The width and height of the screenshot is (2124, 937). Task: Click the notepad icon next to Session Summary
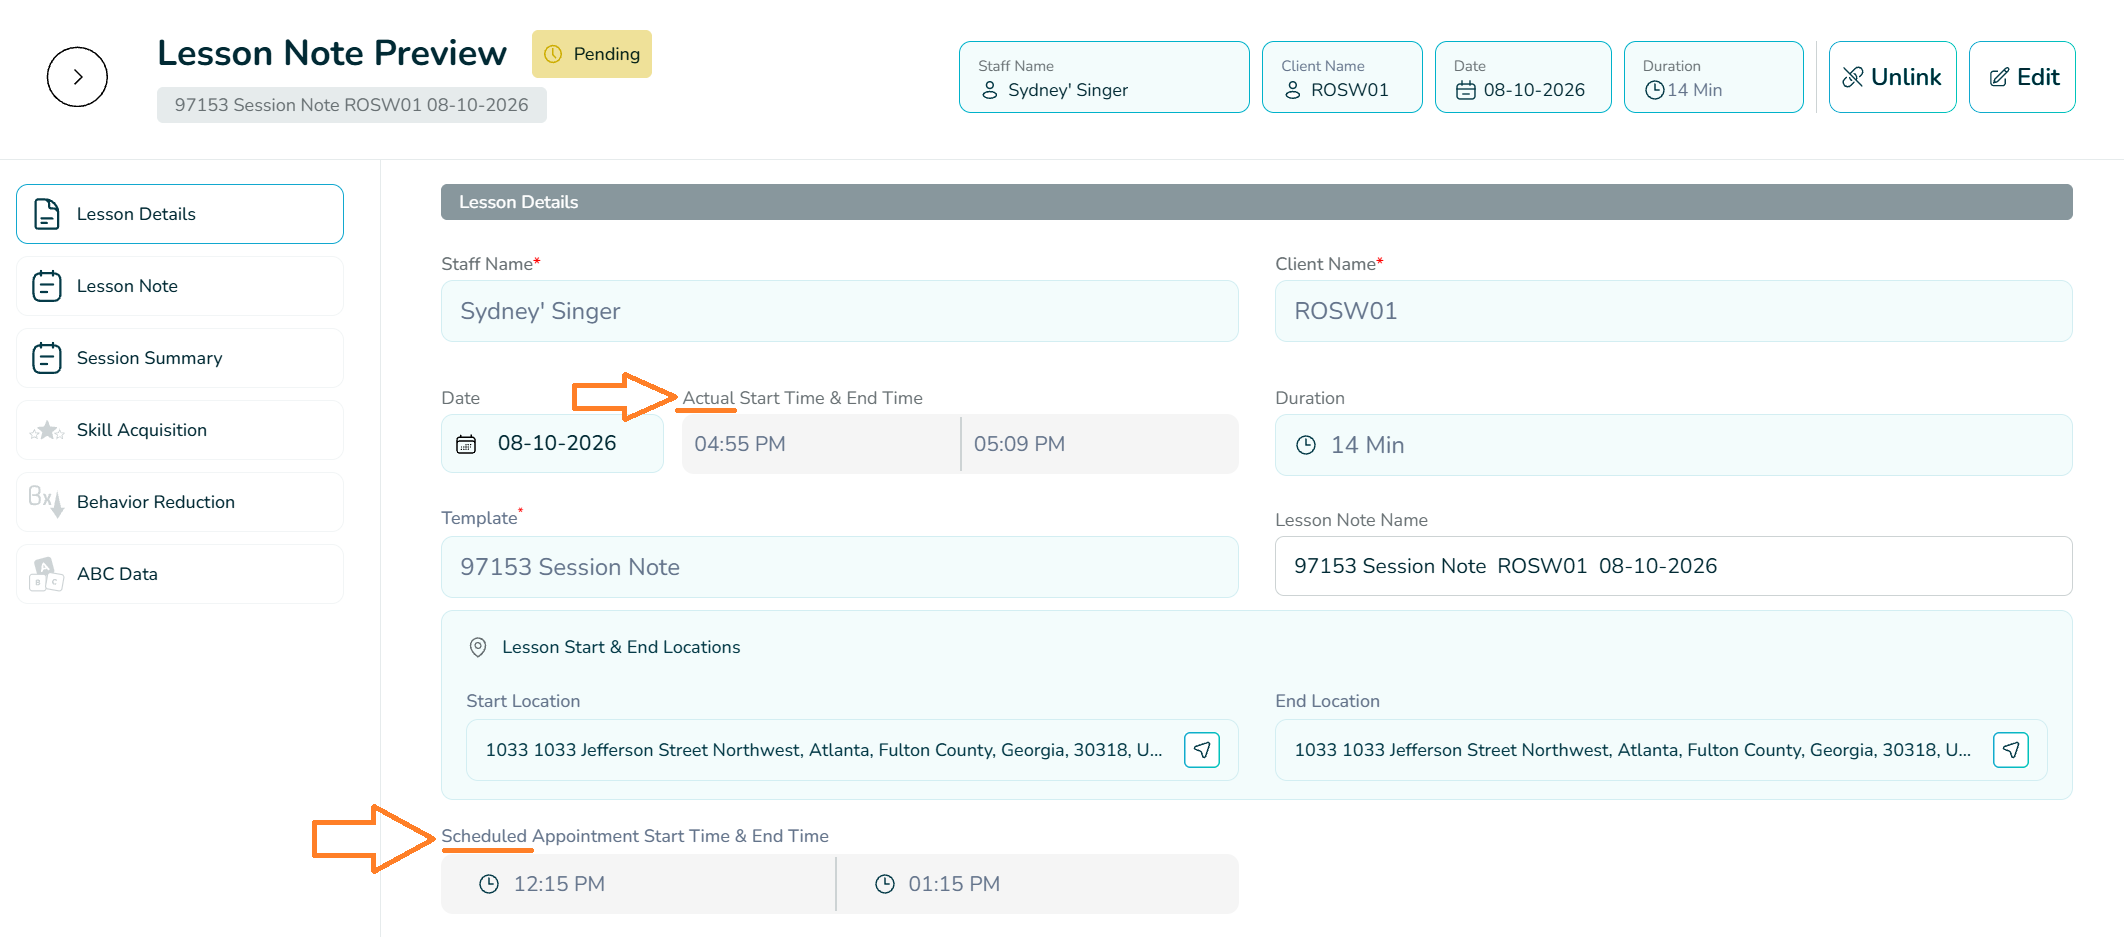point(47,358)
